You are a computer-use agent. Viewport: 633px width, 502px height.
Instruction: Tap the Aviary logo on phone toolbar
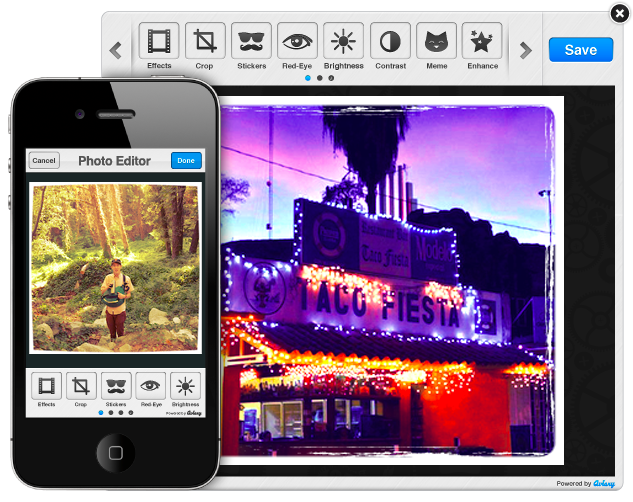coord(194,413)
